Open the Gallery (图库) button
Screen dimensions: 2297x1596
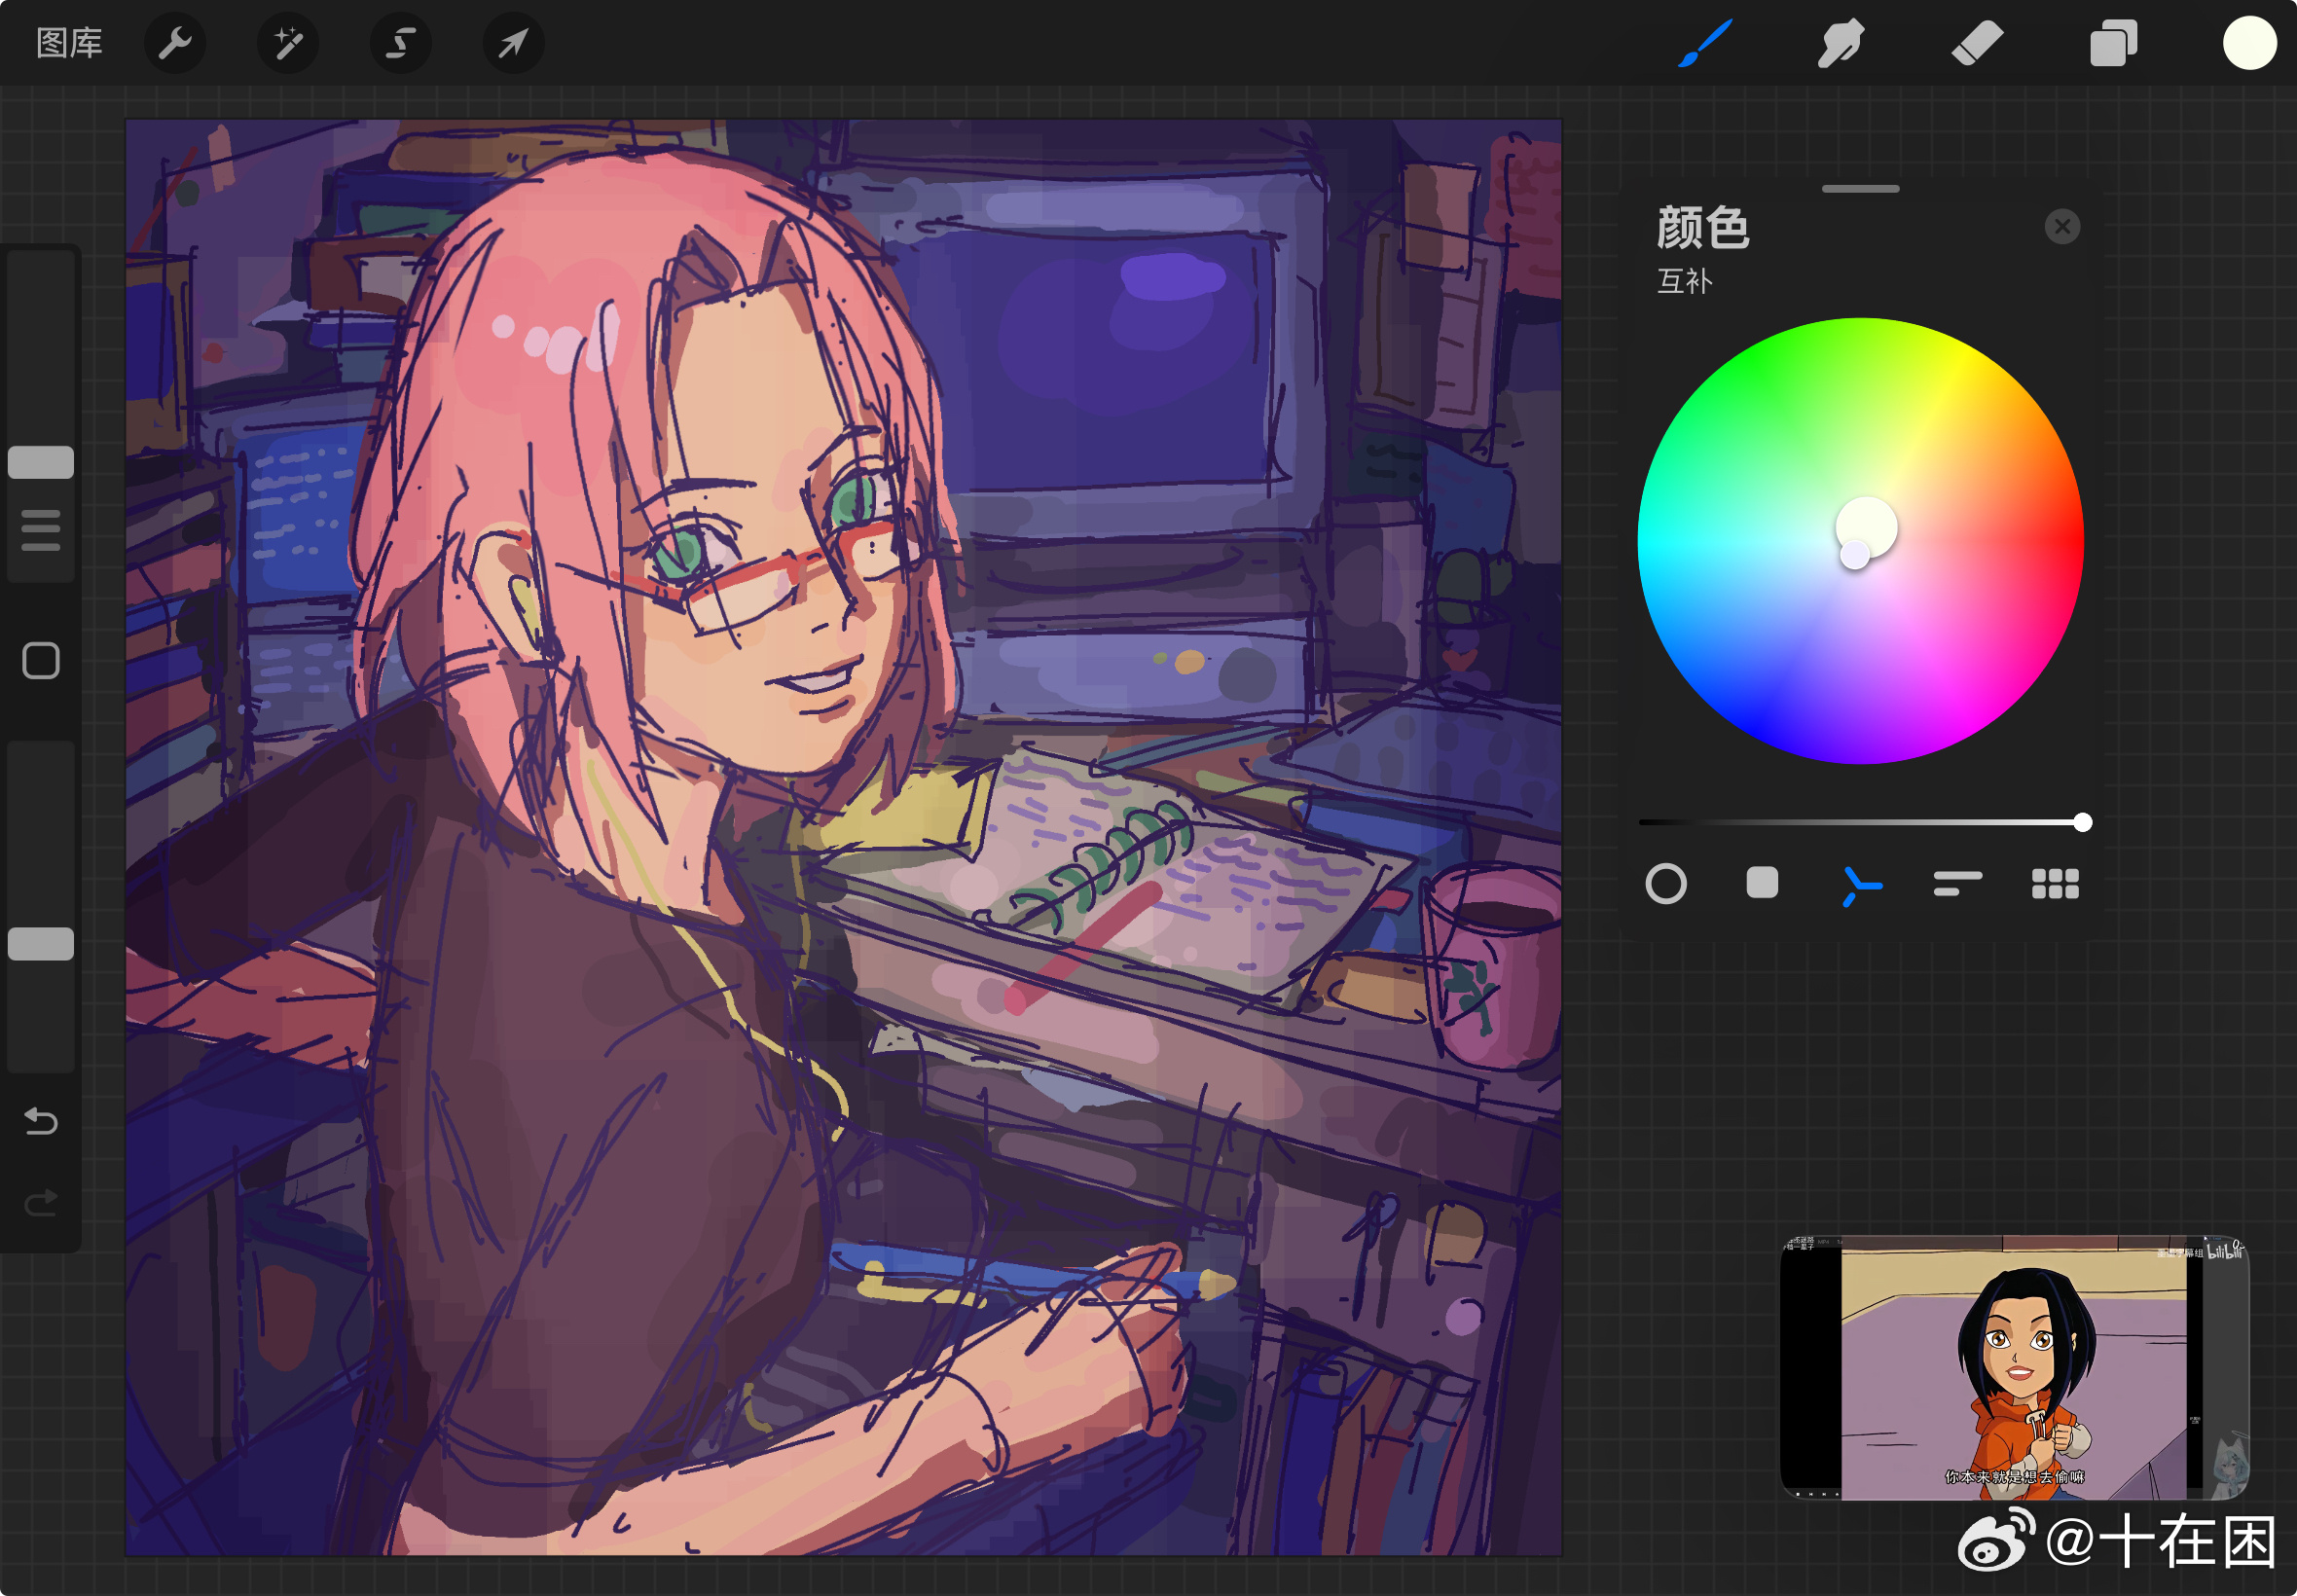tap(69, 43)
